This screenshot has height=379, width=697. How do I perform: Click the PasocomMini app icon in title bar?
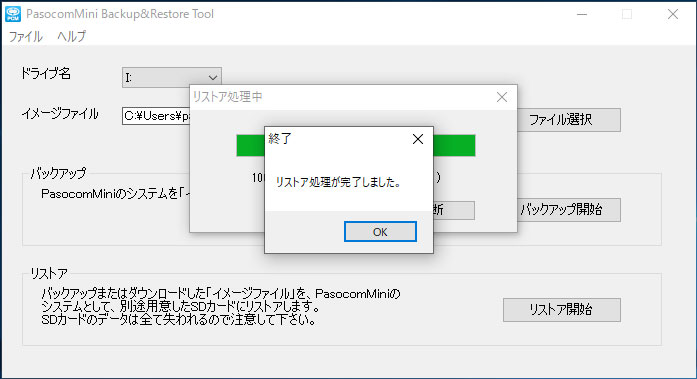[x=13, y=14]
